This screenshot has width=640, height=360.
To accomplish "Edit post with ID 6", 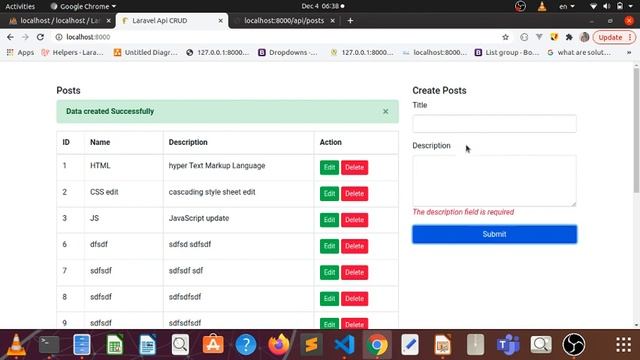I will pyautogui.click(x=329, y=246).
